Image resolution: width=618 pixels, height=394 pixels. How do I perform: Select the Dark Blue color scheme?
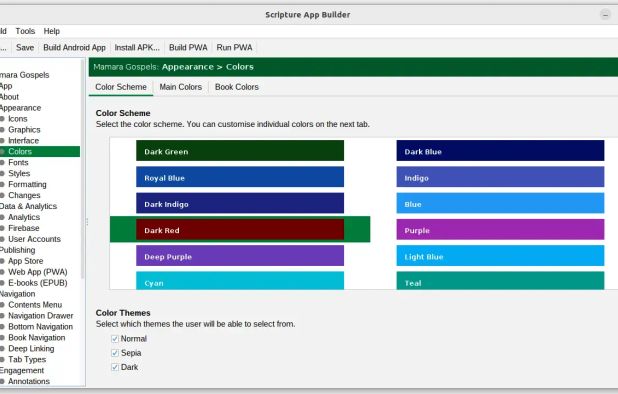pyautogui.click(x=500, y=151)
